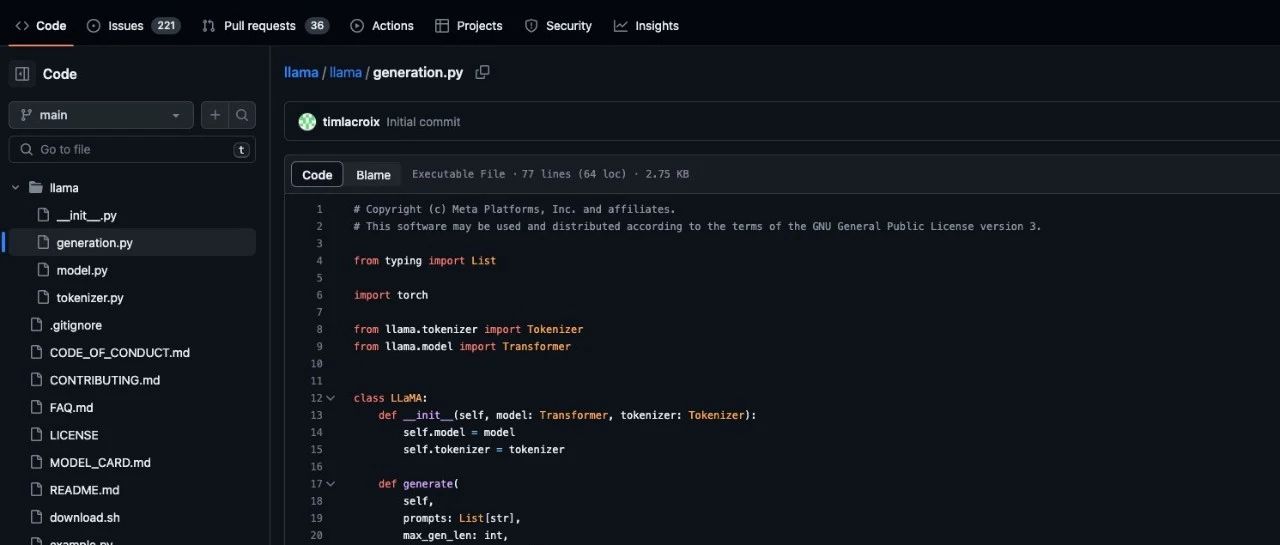1280x545 pixels.
Task: Collapse class LLaMA at line 12
Action: tap(331, 398)
